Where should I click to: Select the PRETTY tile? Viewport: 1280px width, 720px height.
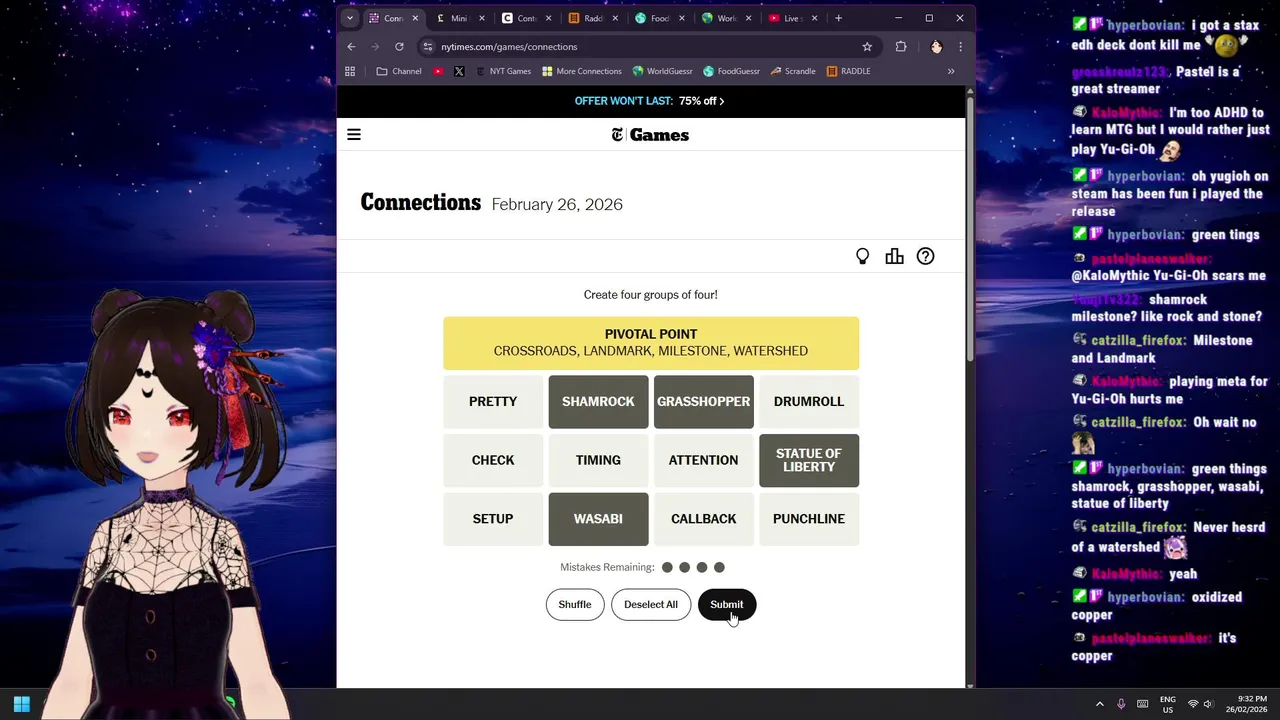coord(493,401)
